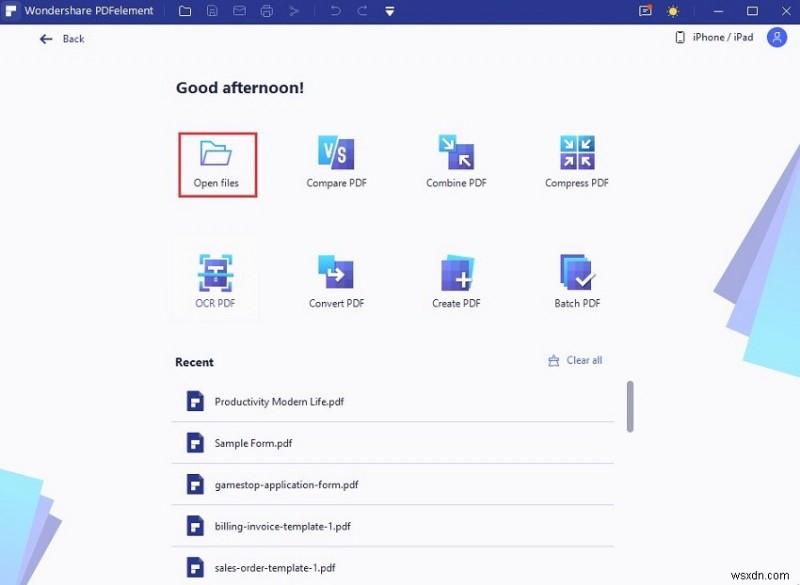This screenshot has height=585, width=800.
Task: Expand the toolbar options arrow
Action: coord(389,11)
